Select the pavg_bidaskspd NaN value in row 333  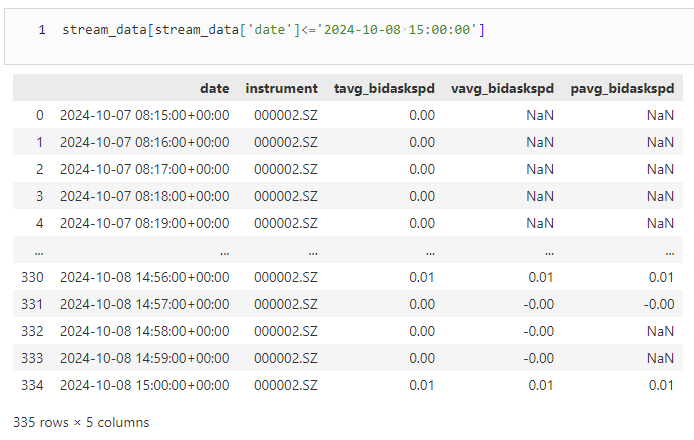660,358
